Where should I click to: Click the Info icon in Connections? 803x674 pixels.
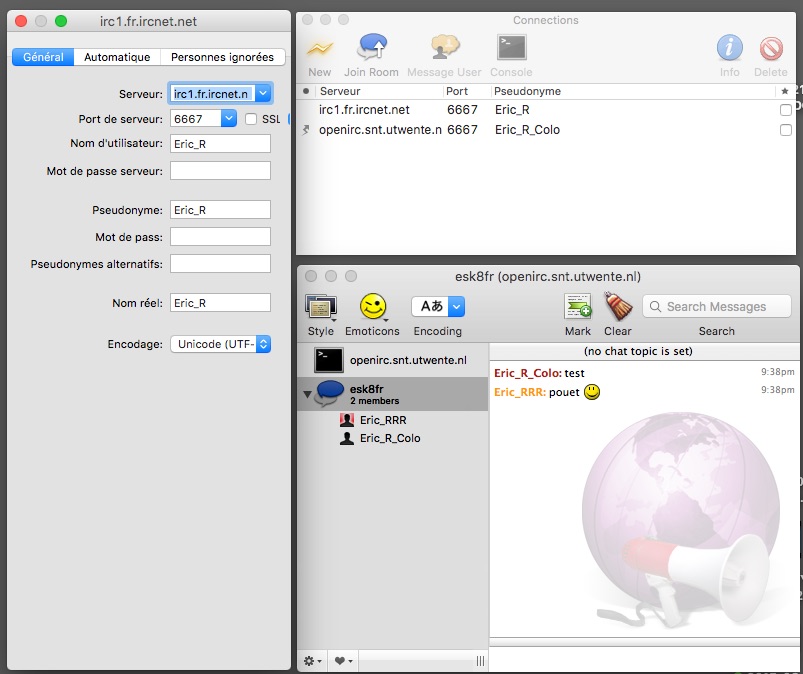[x=730, y=49]
